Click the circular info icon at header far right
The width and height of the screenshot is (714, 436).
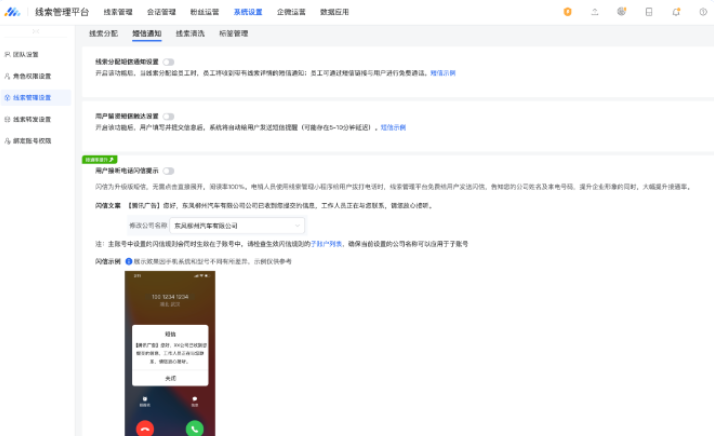click(x=703, y=12)
